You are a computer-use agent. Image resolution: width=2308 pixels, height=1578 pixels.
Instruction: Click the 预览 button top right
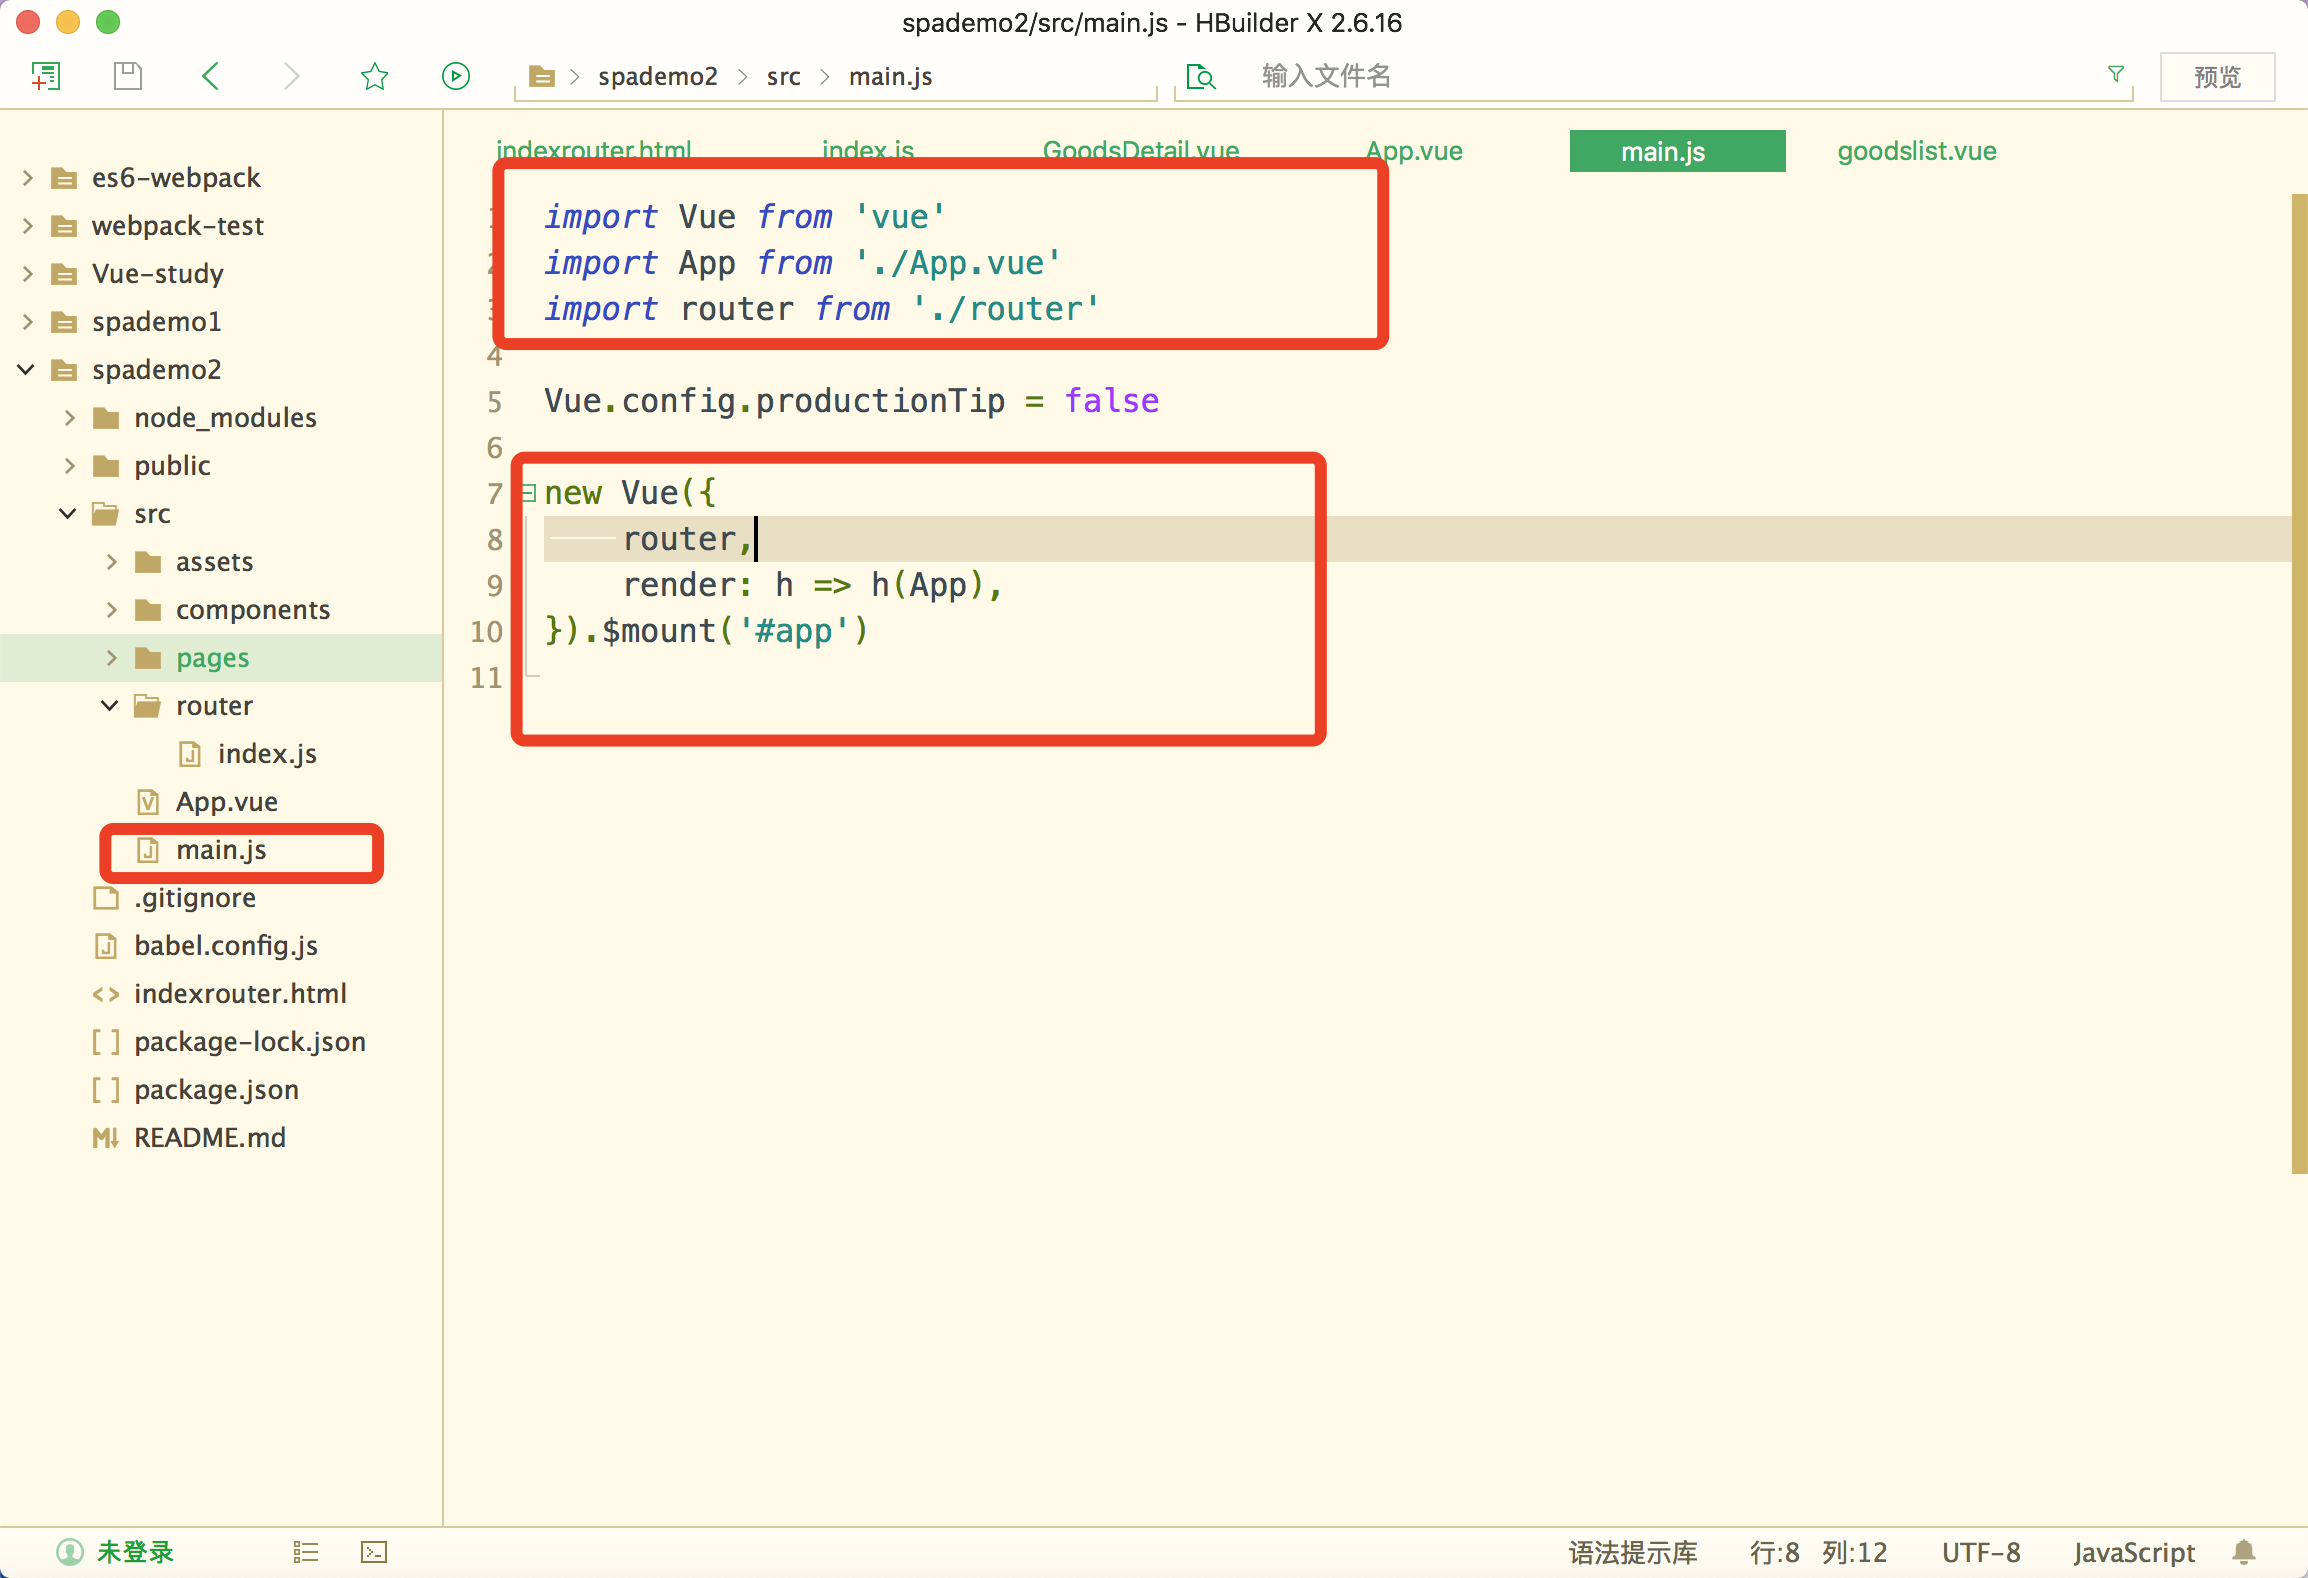[2217, 74]
